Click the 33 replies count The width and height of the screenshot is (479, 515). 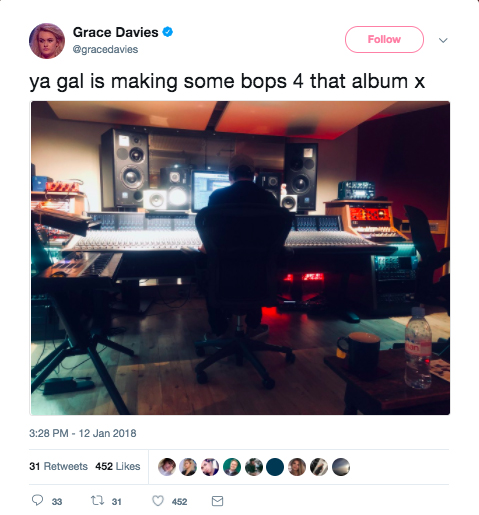57,502
